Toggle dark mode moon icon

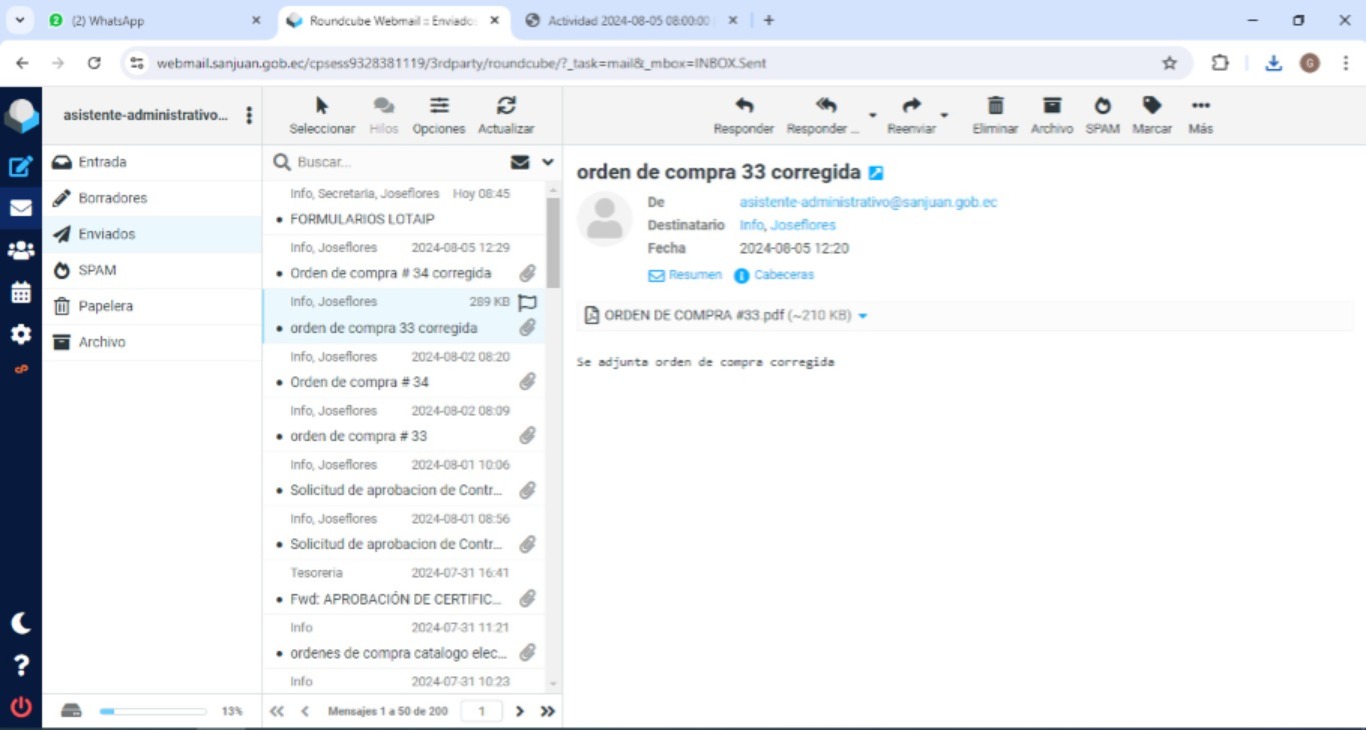coord(21,624)
